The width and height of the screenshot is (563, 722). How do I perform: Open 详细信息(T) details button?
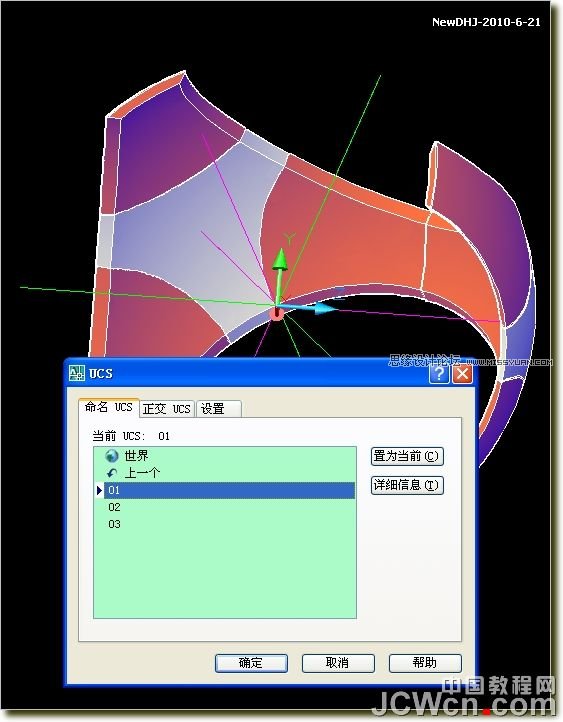[x=407, y=485]
